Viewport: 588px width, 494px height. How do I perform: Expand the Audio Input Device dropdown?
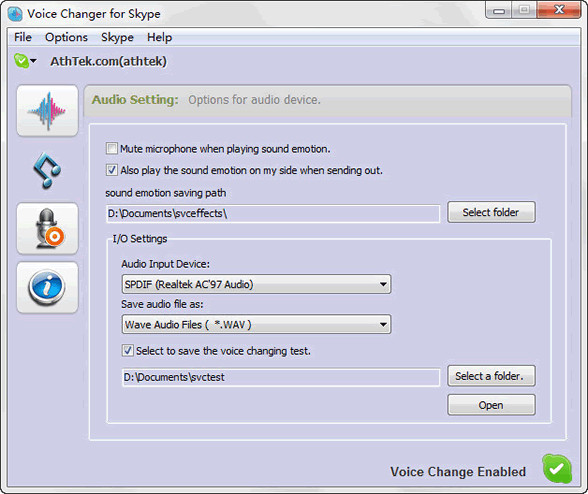[x=383, y=284]
